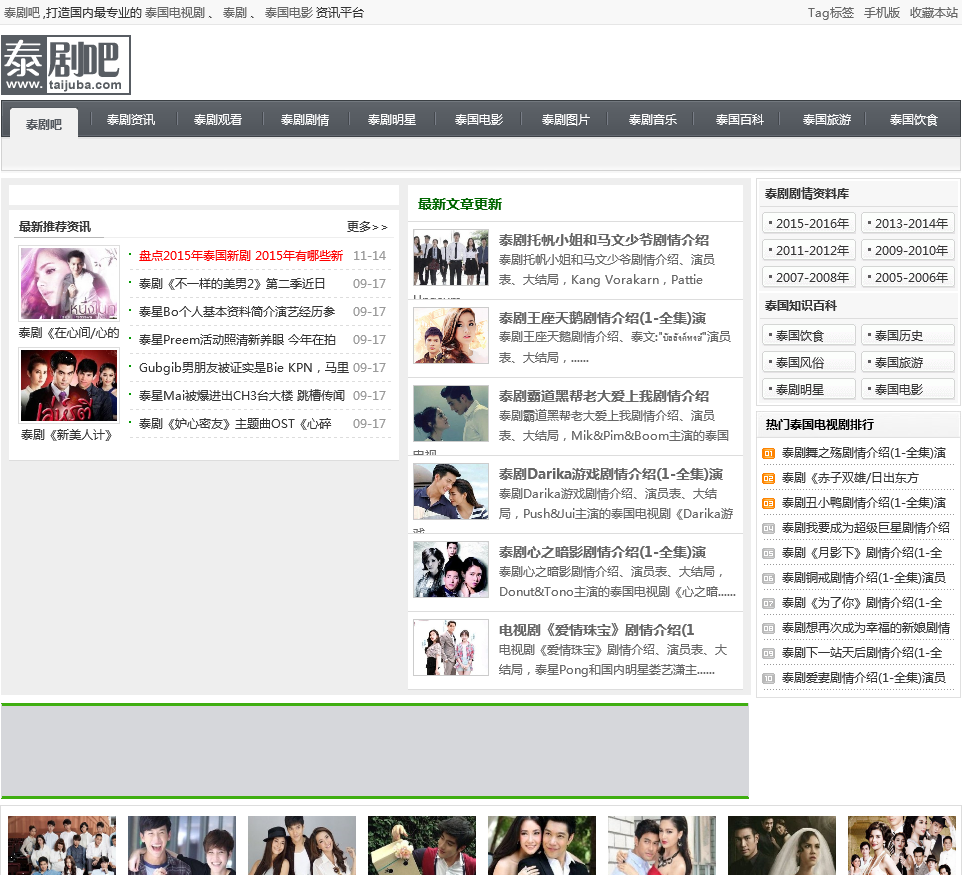Screen dimensions: 962x875
Task: Click 泰剧明星 in 泰国知识百科
Action: click(809, 390)
